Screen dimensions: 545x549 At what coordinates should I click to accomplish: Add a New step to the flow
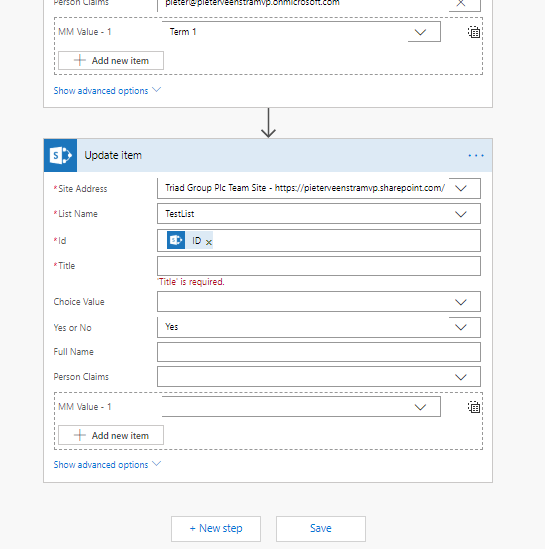[x=216, y=528]
